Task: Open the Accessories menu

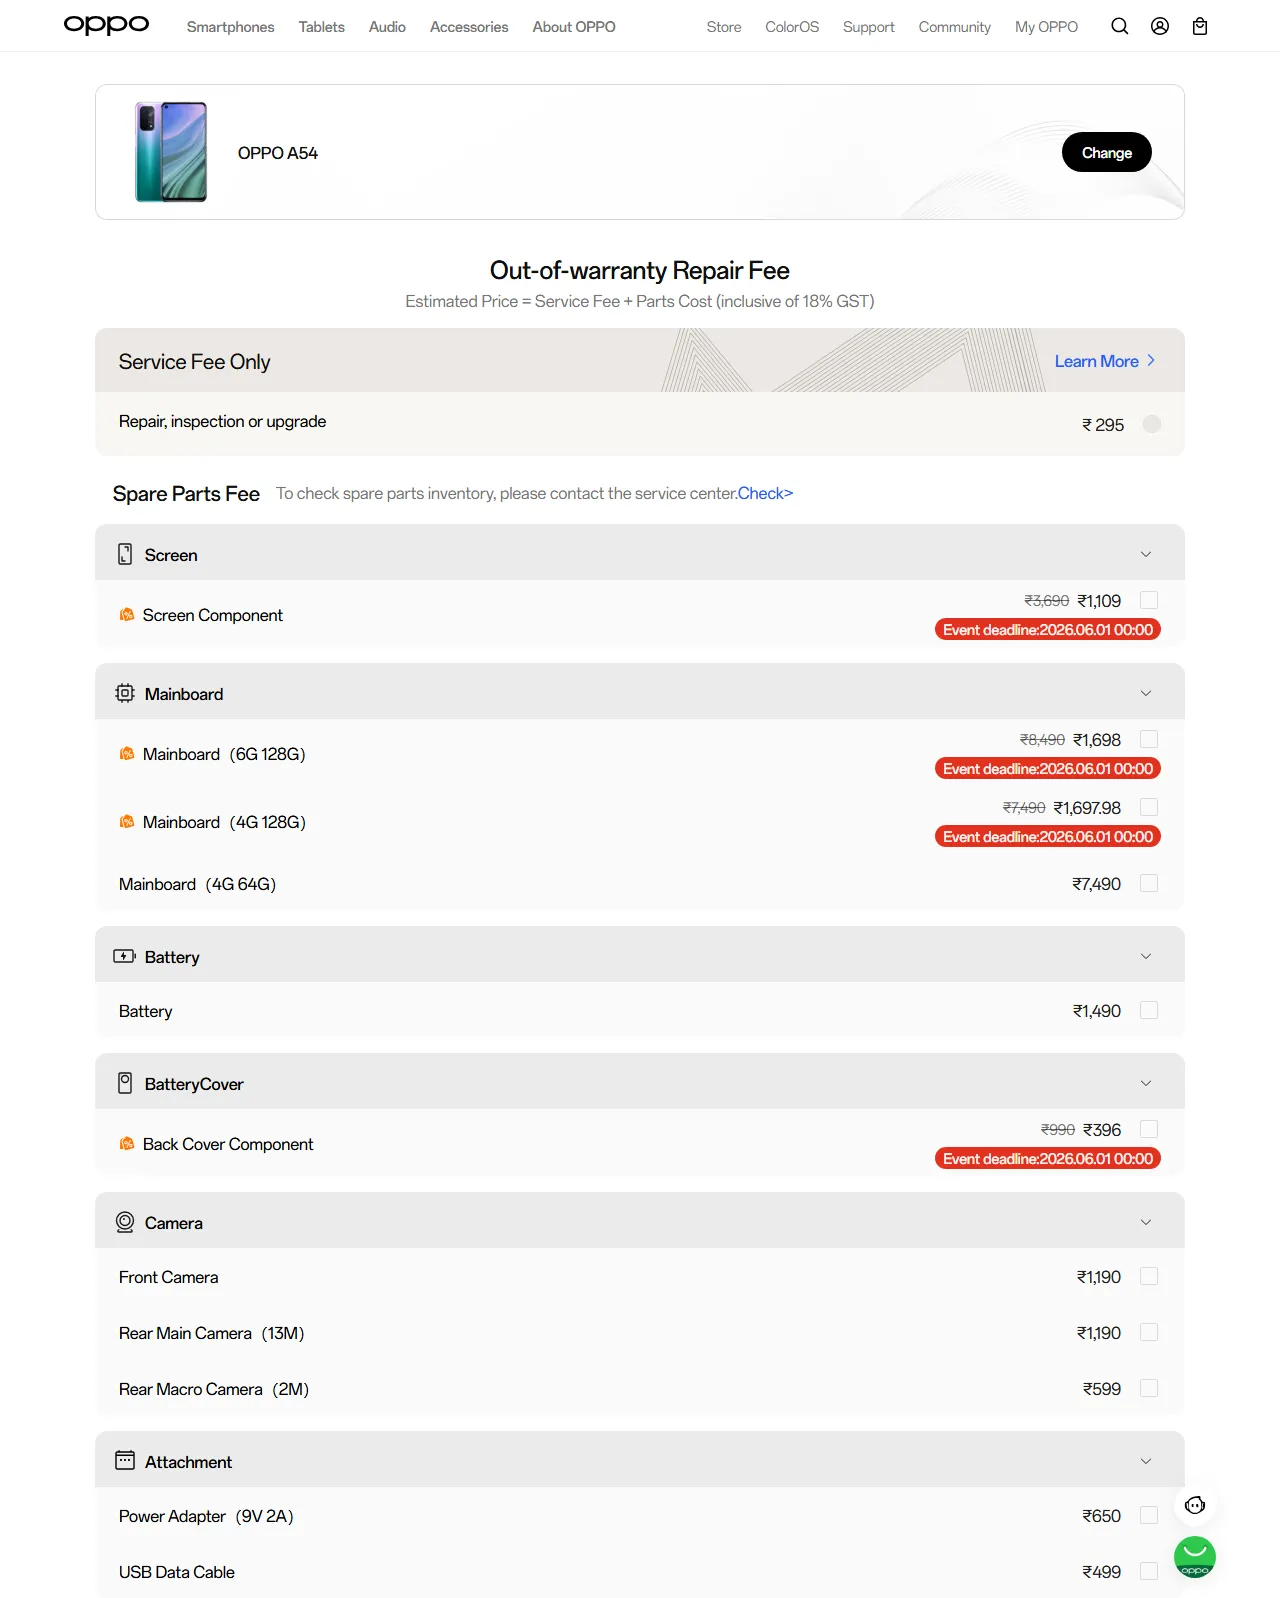Action: point(469,27)
